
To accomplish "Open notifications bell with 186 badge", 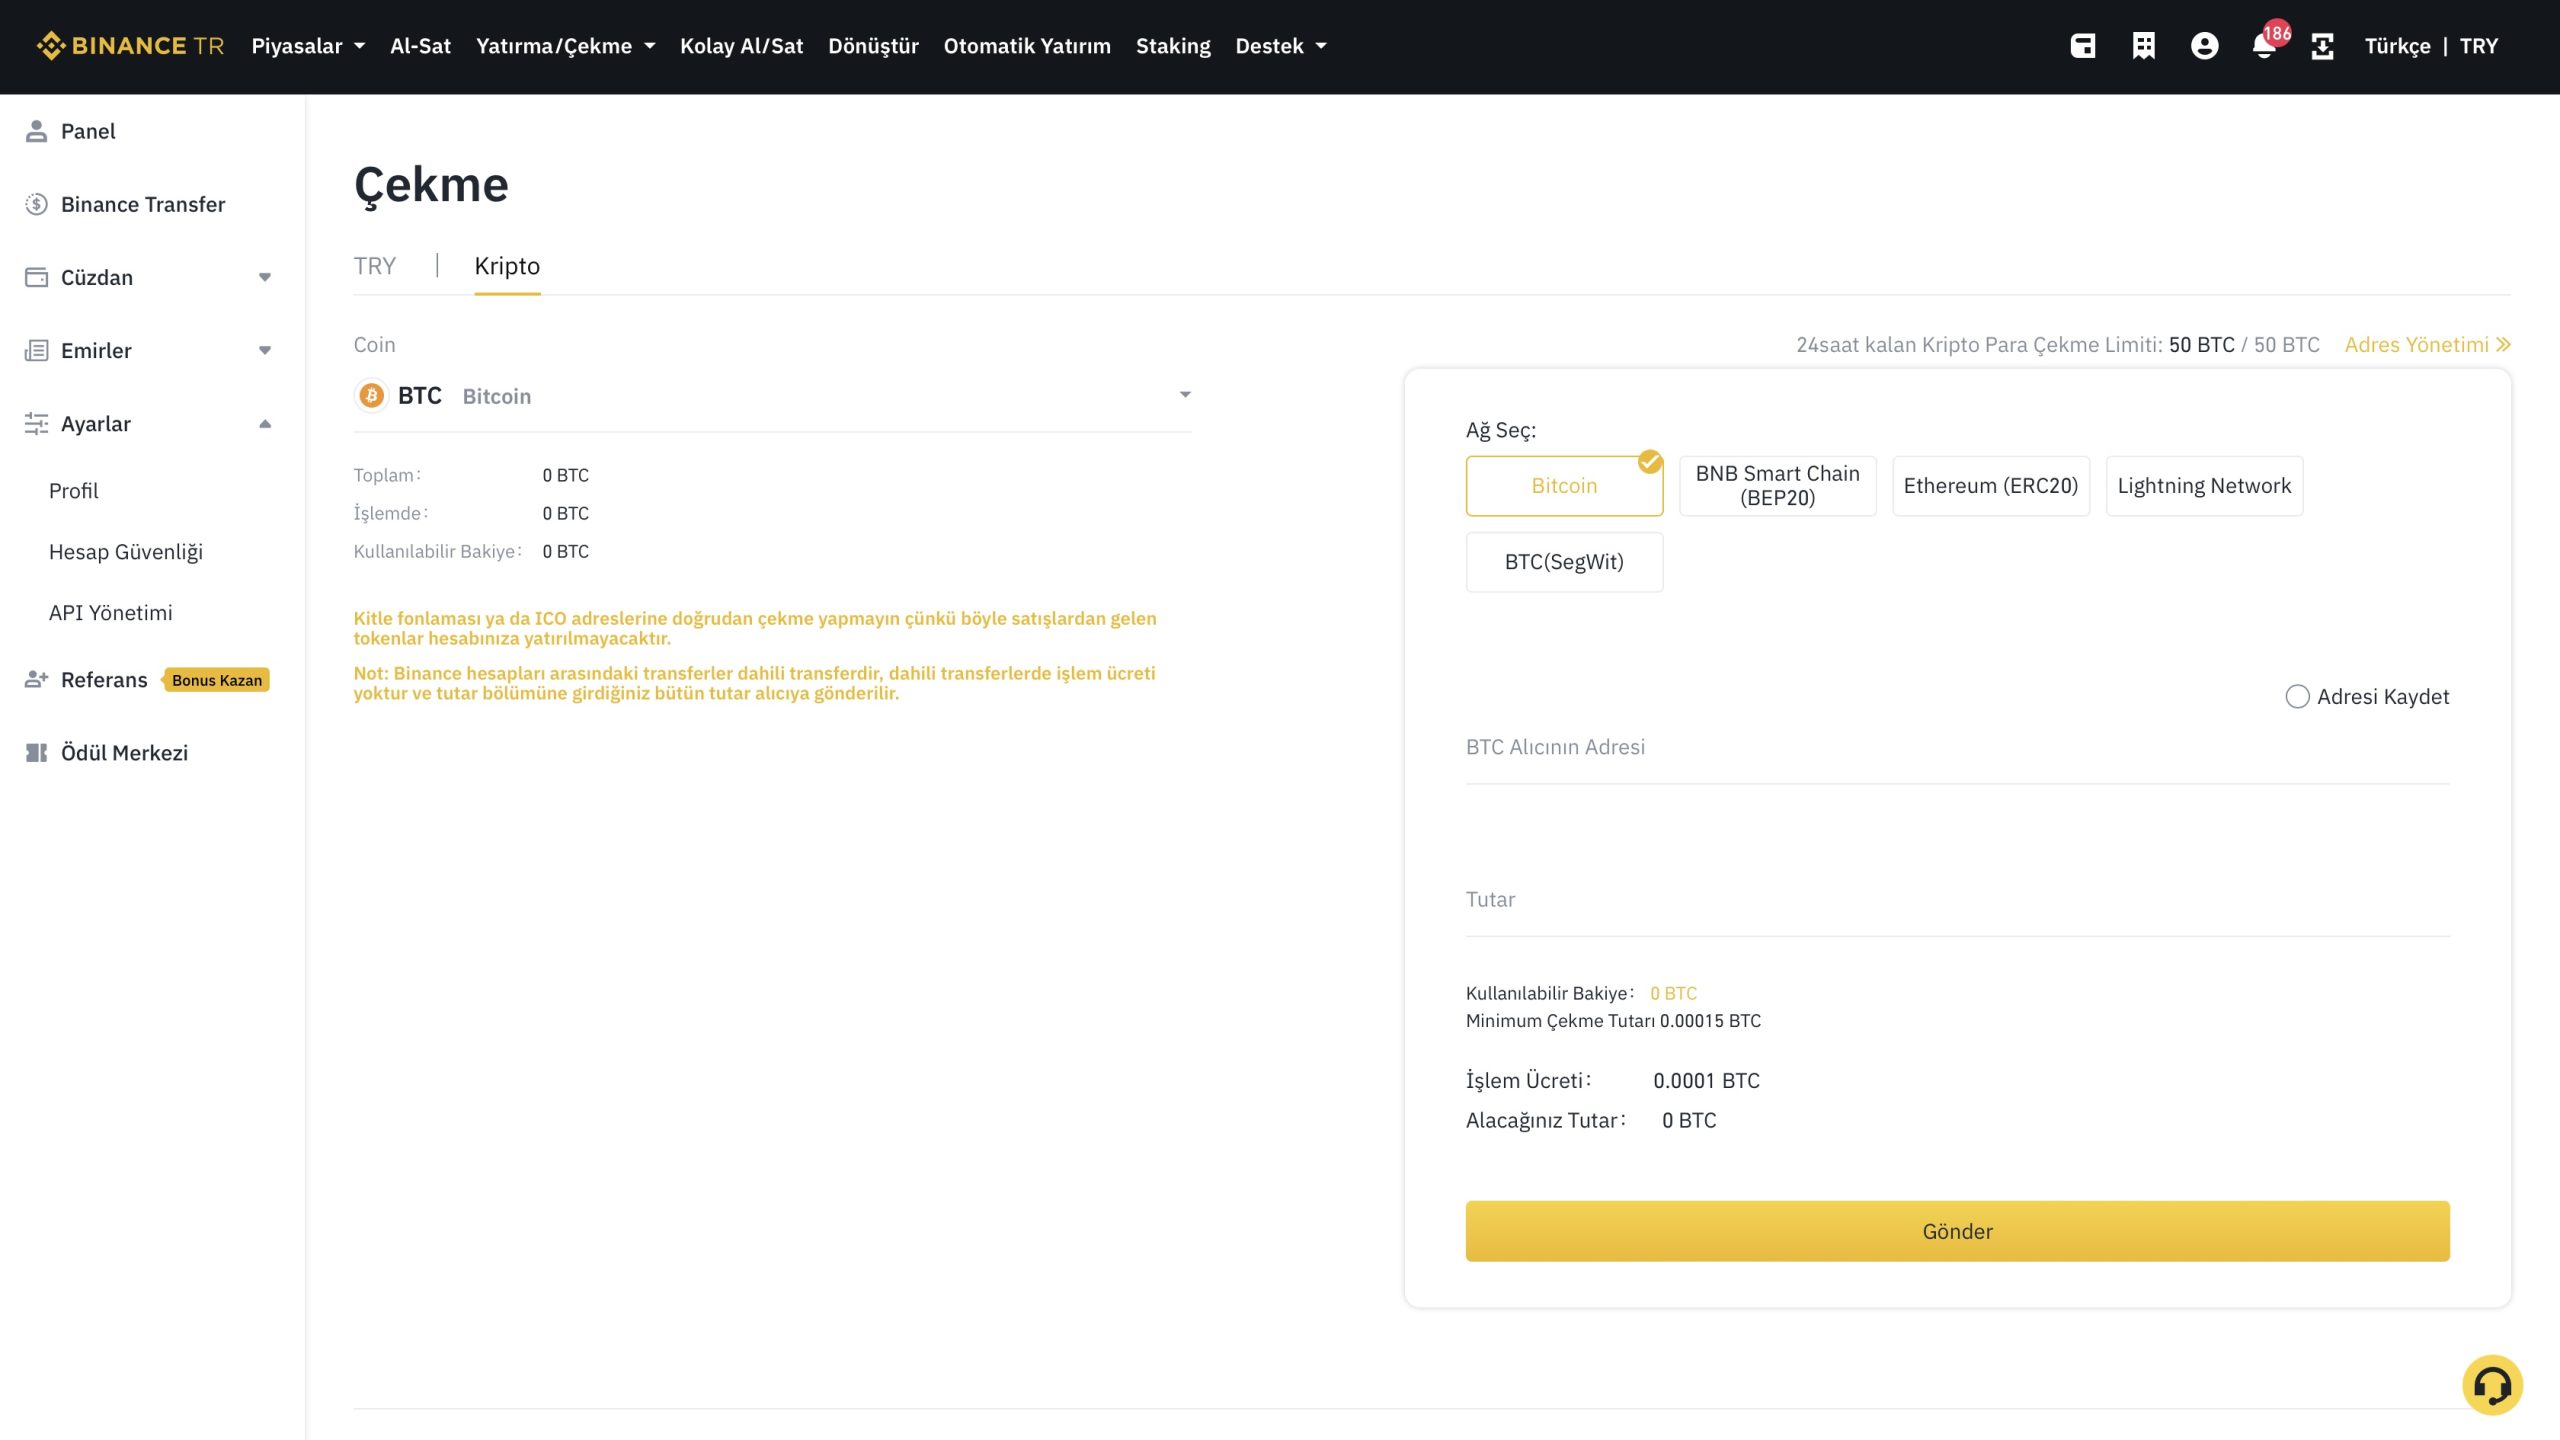I will tap(2265, 46).
